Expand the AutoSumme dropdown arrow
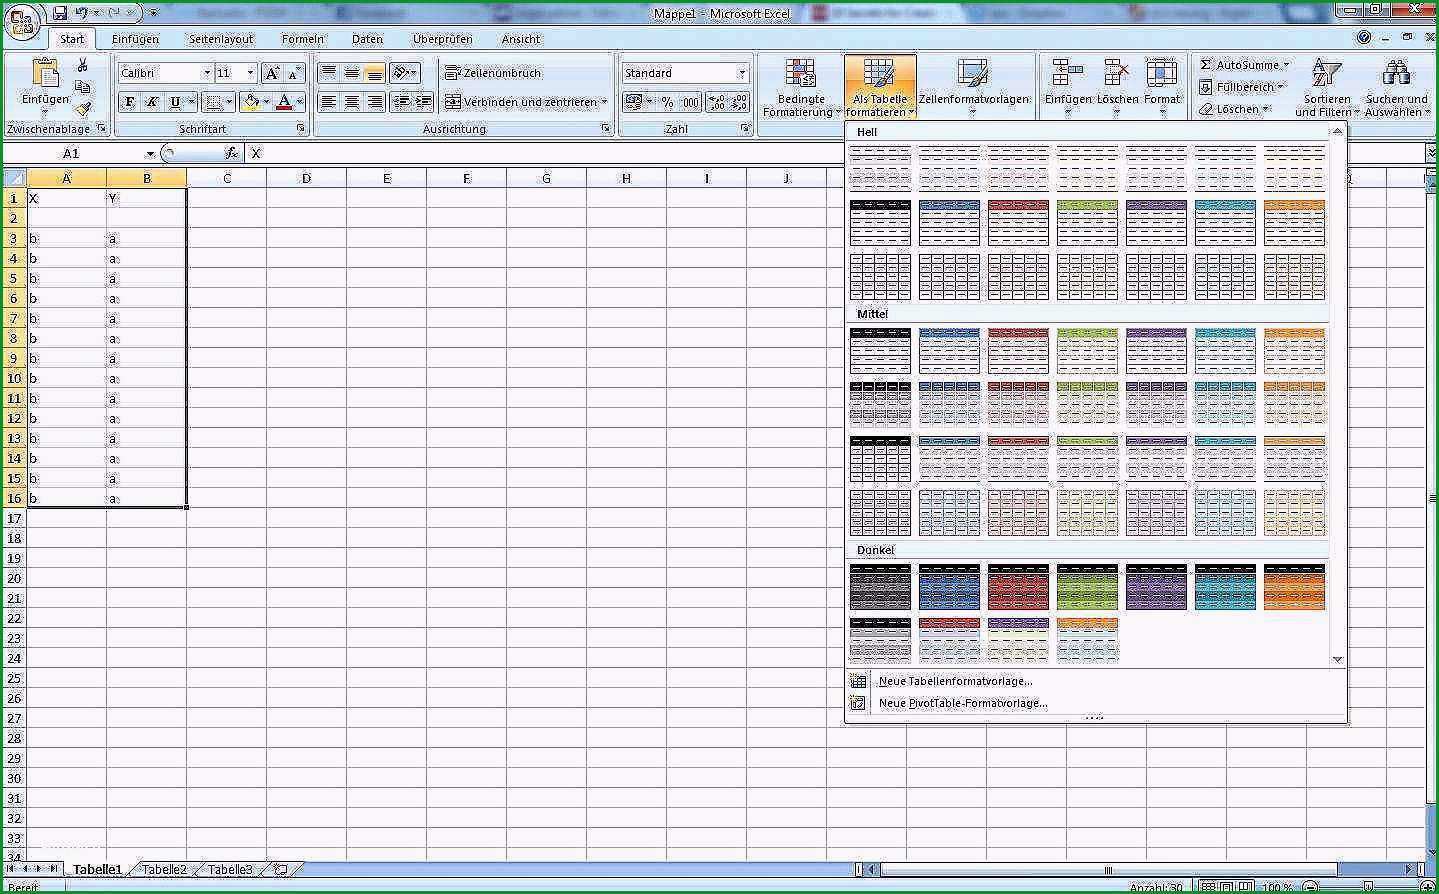 pos(1286,65)
